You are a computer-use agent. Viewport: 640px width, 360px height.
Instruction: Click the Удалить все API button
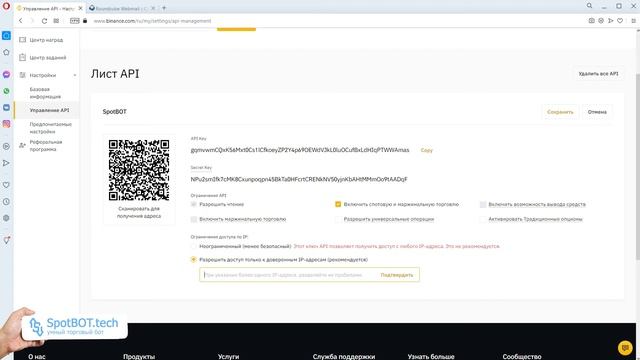[598, 74]
